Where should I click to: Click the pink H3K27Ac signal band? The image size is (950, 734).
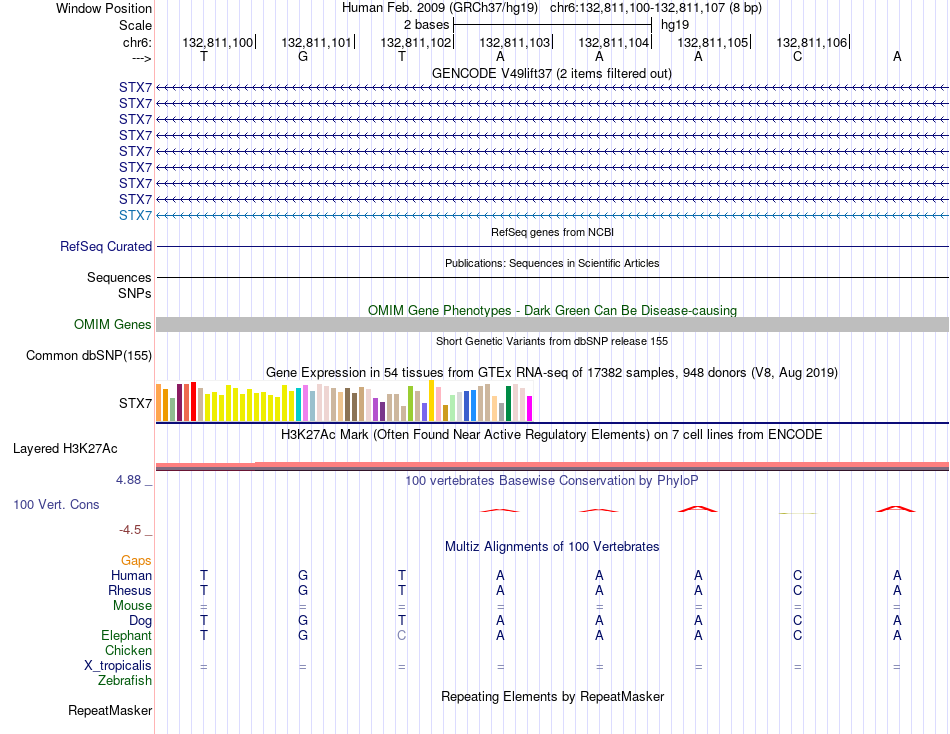[552, 465]
